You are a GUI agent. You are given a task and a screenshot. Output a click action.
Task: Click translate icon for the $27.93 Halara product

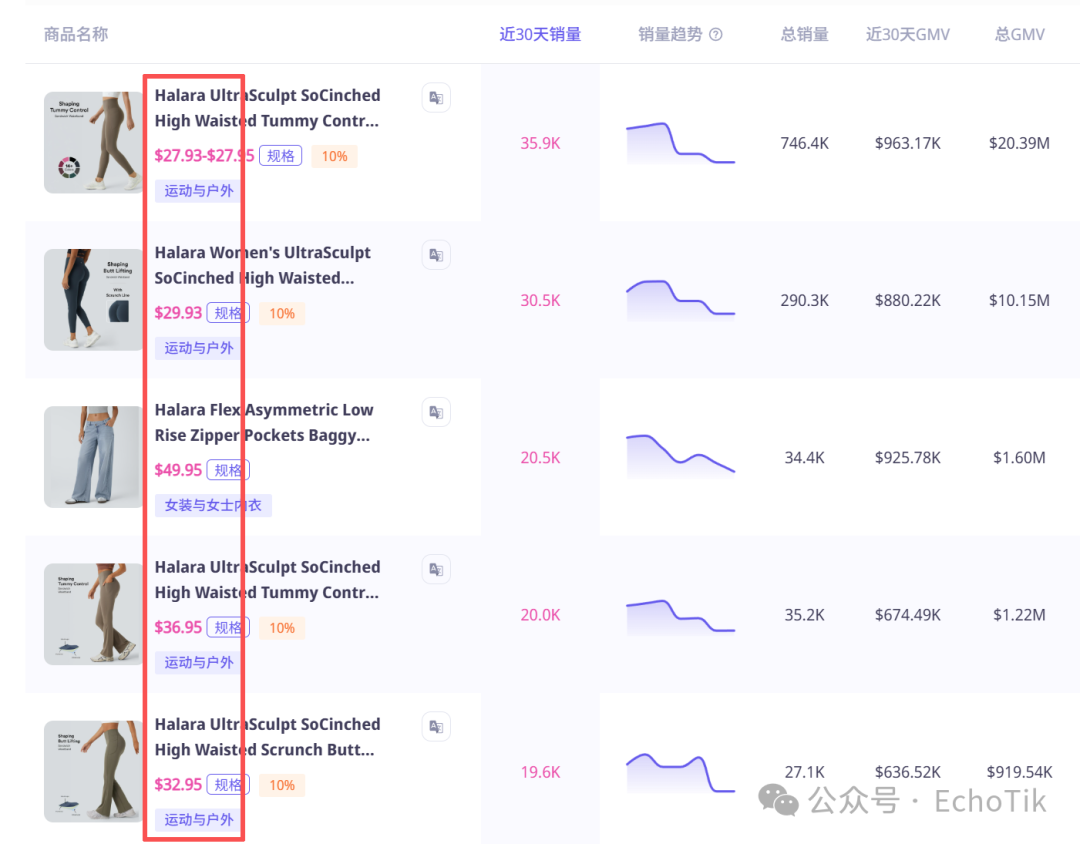pyautogui.click(x=436, y=98)
